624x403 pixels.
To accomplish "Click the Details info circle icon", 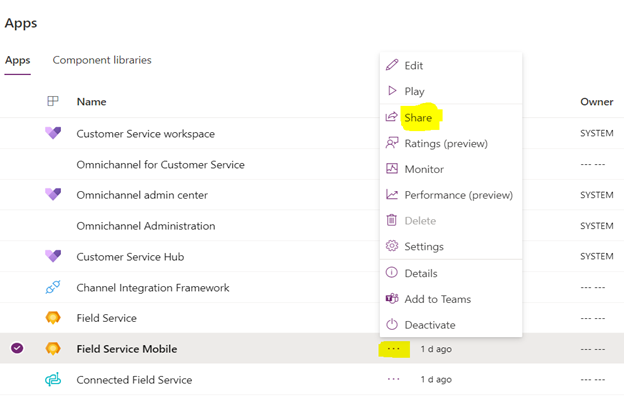I will tap(392, 273).
